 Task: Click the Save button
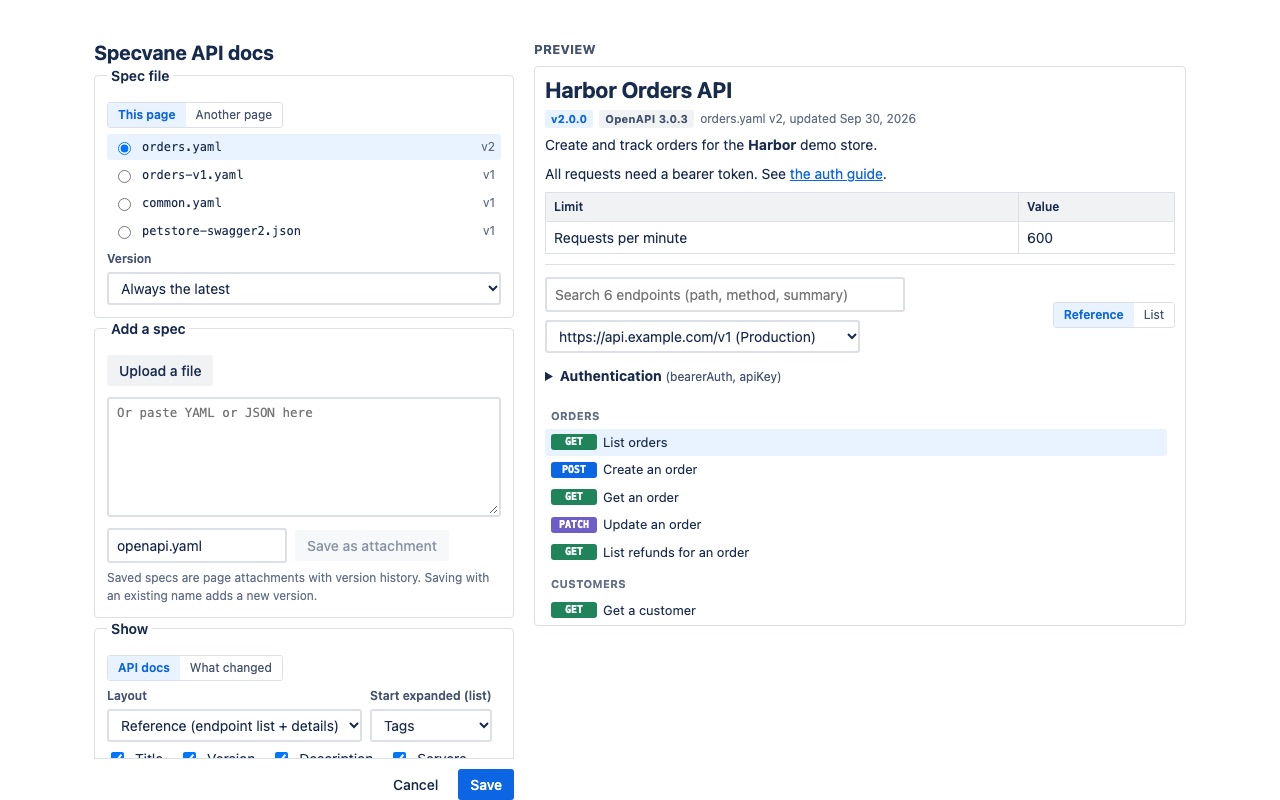click(486, 785)
